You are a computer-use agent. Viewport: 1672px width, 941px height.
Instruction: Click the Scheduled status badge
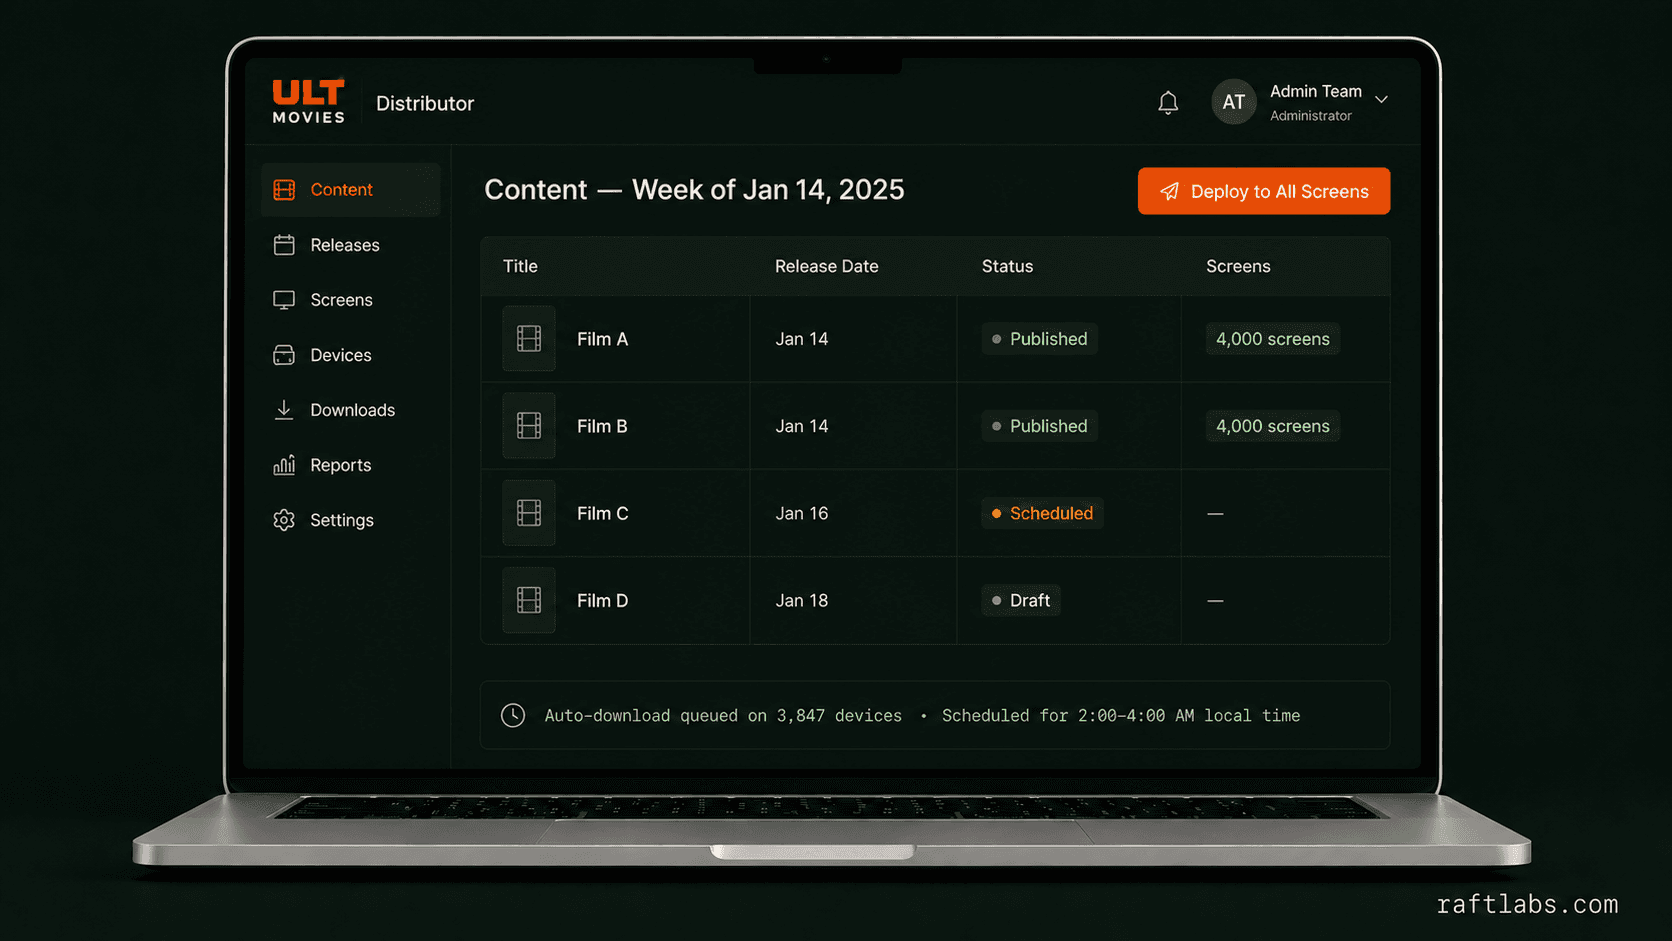pos(1042,513)
